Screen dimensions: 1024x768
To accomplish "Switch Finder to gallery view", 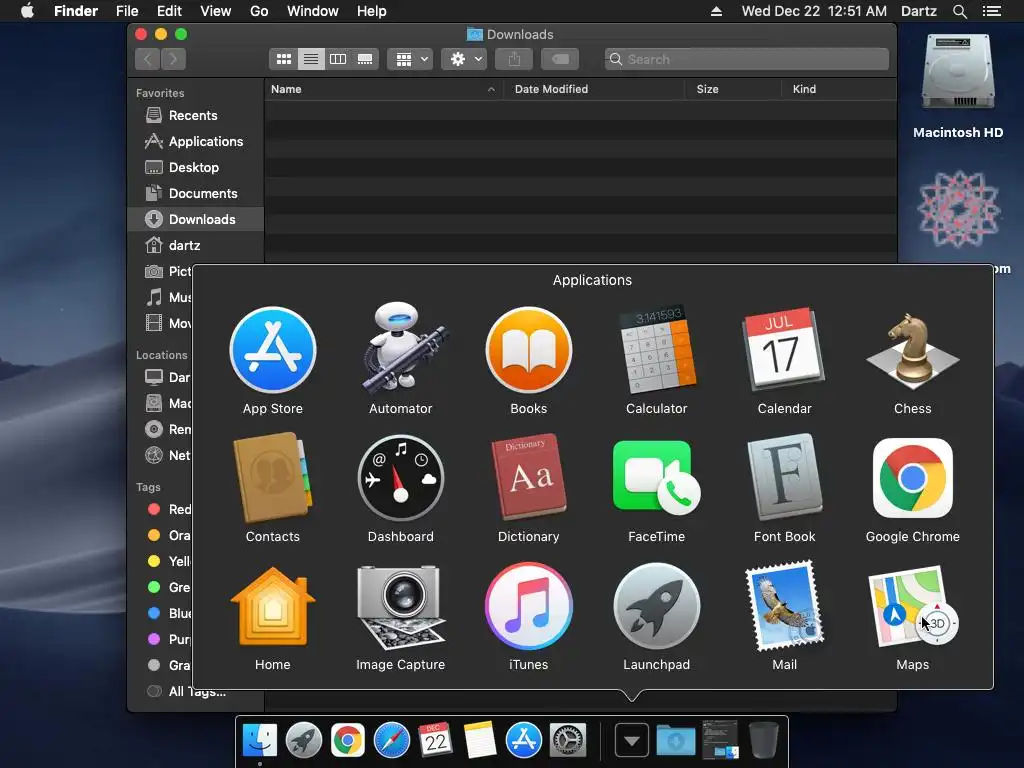I will (x=365, y=59).
